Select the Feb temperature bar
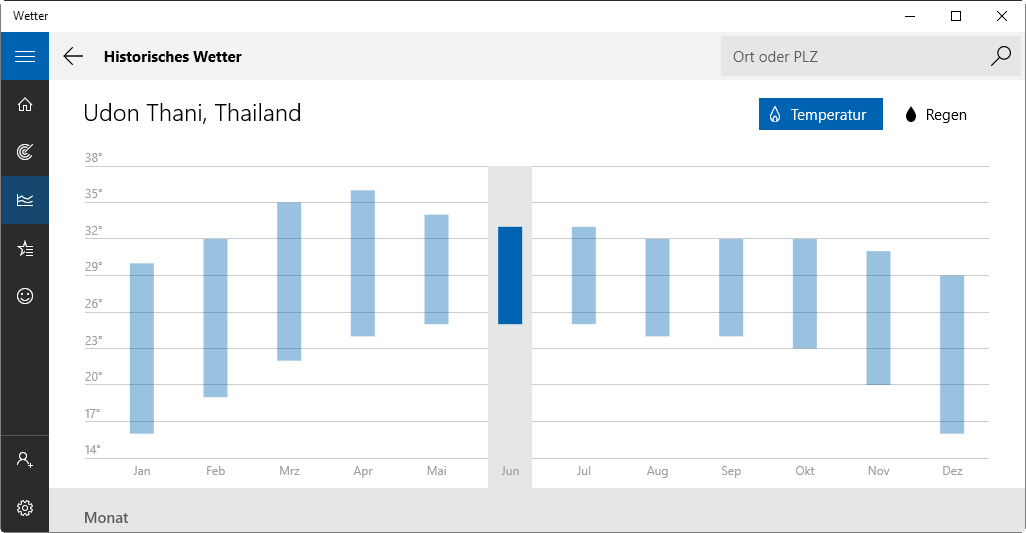The image size is (1026, 533). [215, 318]
